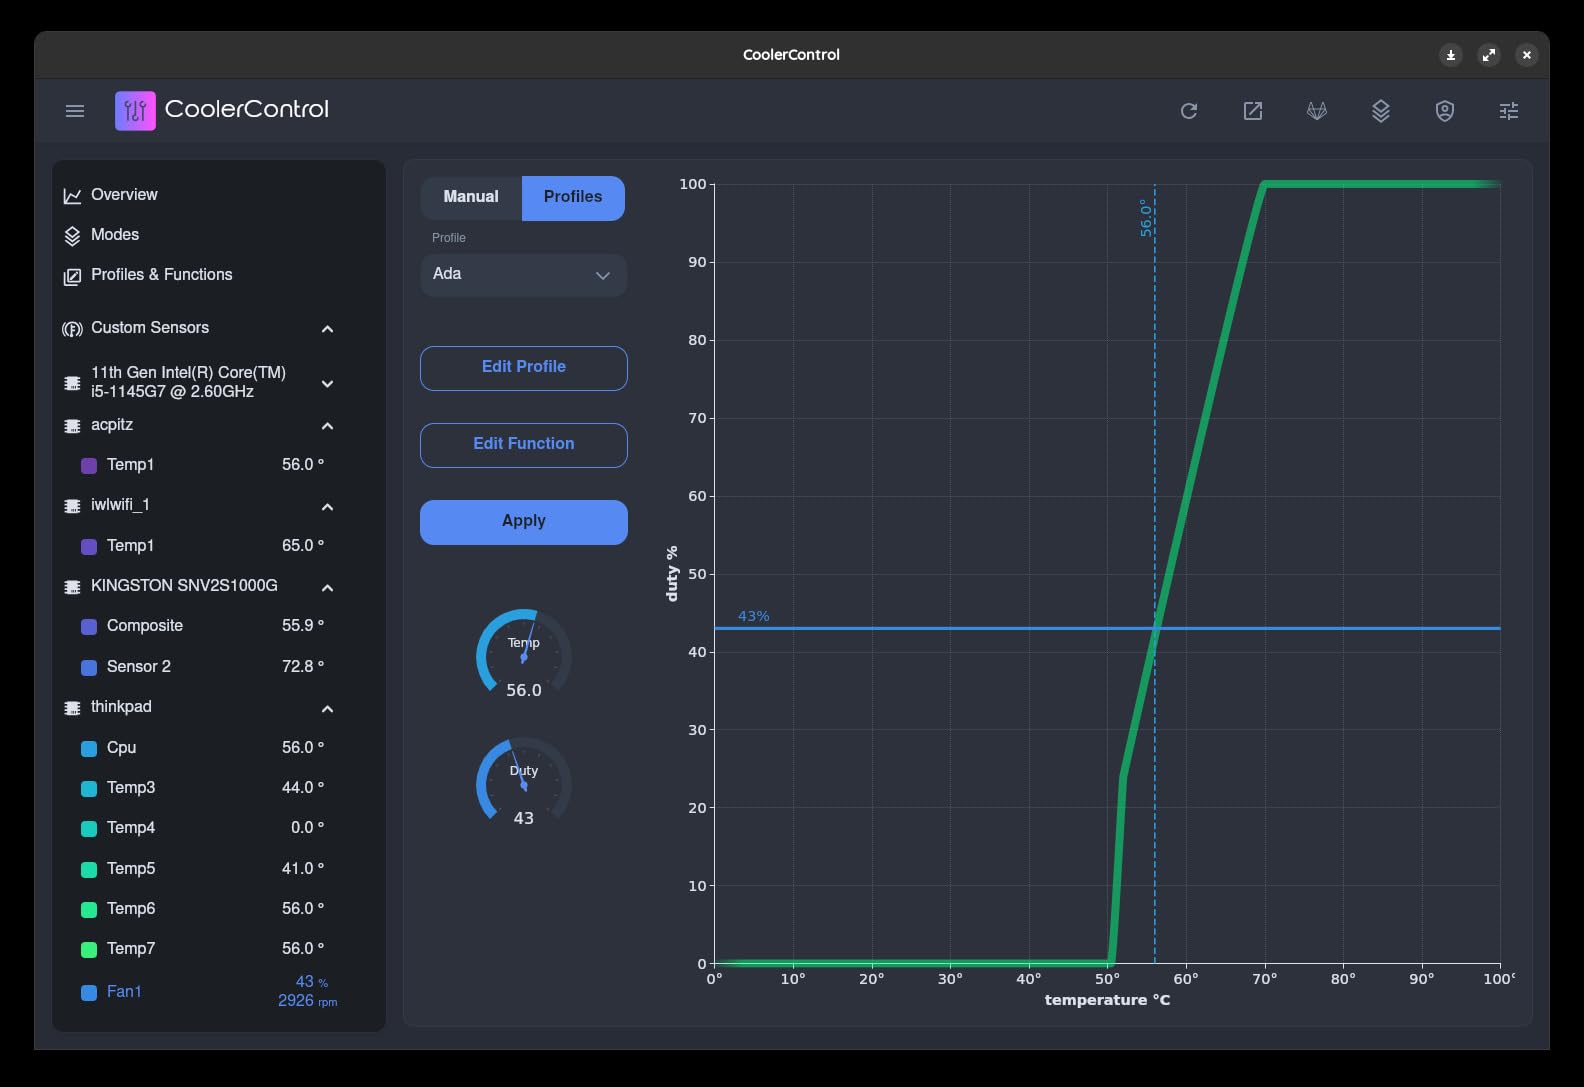
Task: Click the GitLab fox icon
Action: click(1316, 111)
